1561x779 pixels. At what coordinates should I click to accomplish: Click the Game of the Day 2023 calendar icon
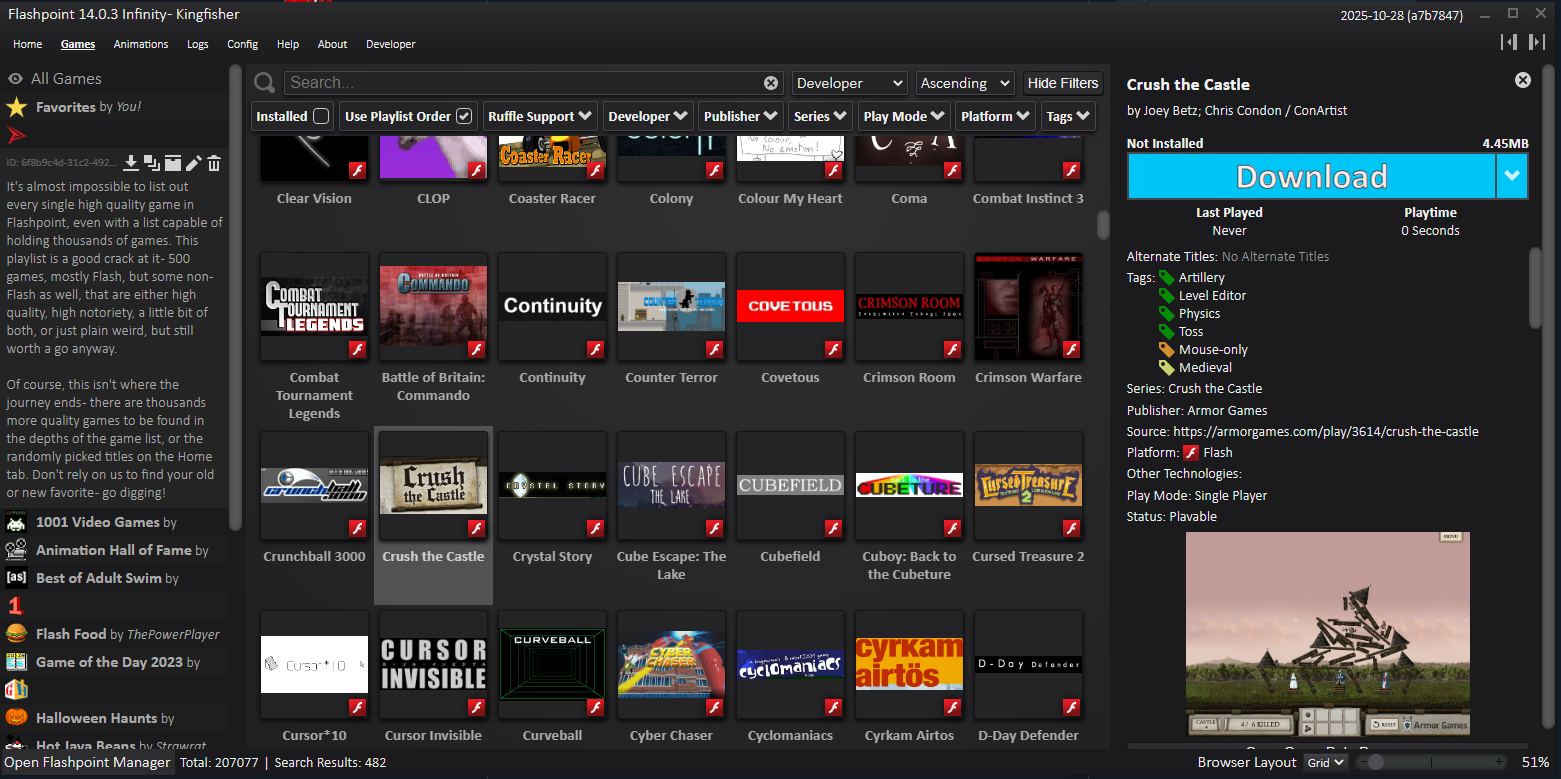pyautogui.click(x=16, y=662)
